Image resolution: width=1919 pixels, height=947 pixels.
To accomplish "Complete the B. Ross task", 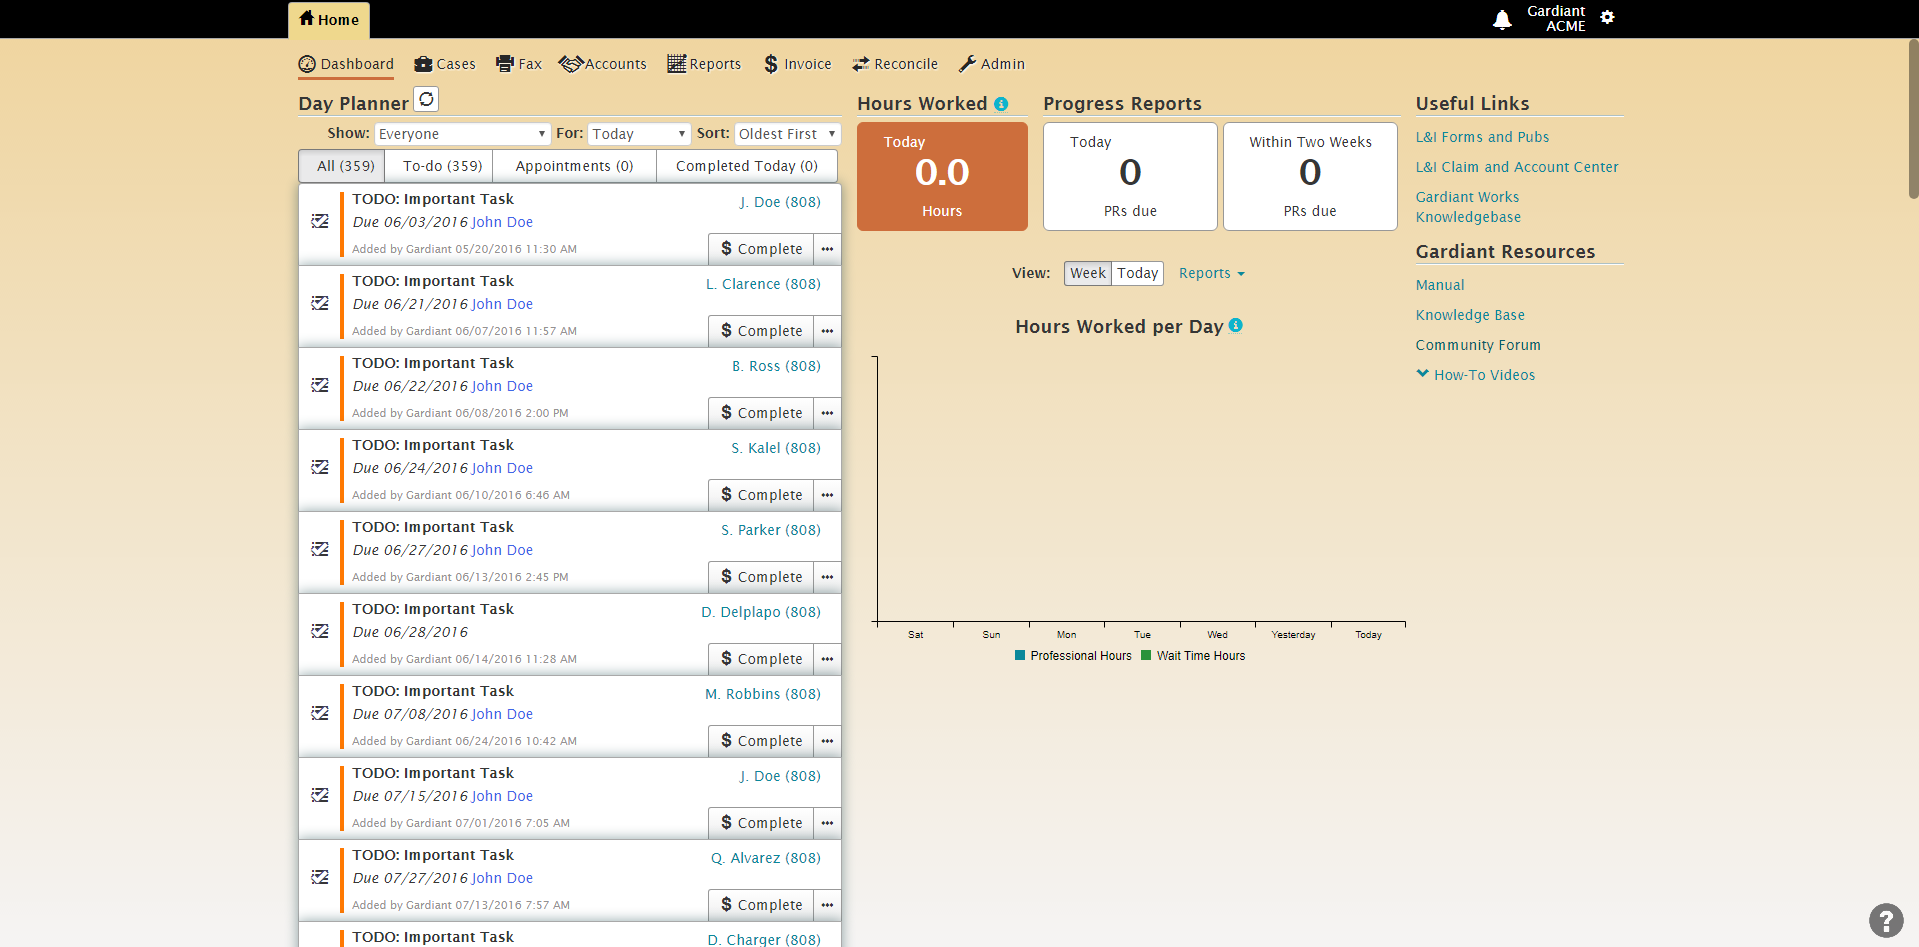I will click(761, 413).
